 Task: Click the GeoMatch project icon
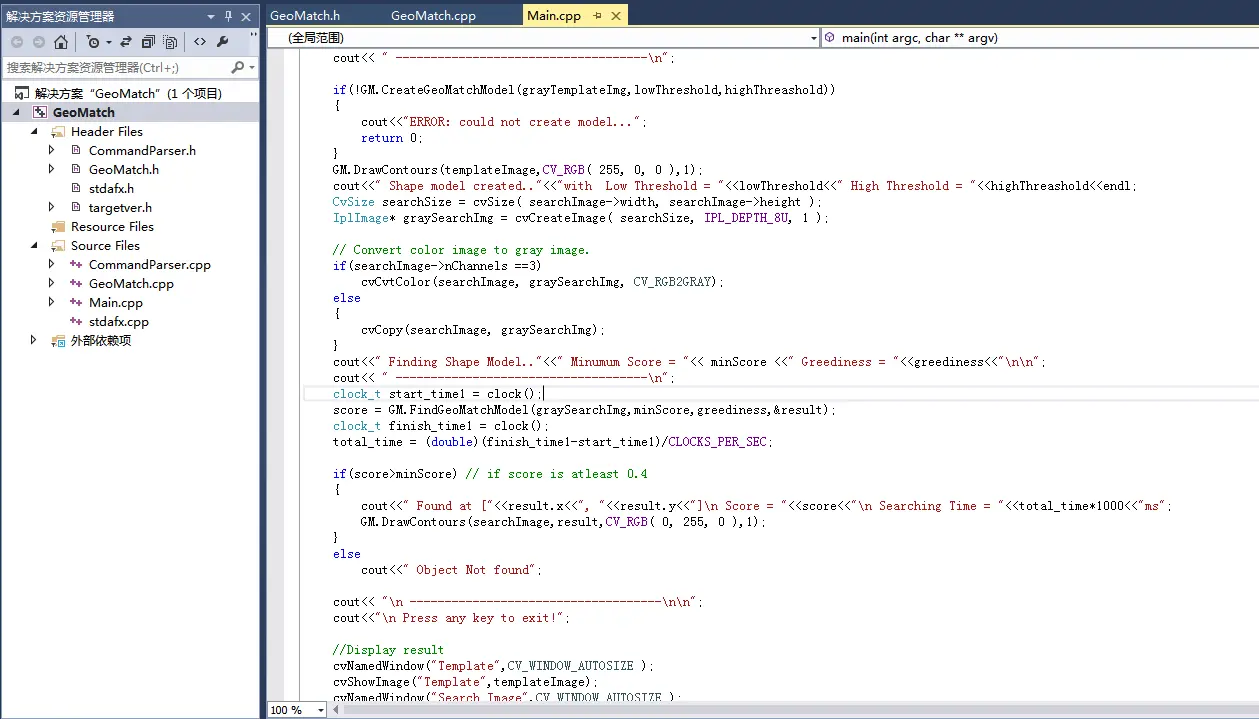coord(40,112)
